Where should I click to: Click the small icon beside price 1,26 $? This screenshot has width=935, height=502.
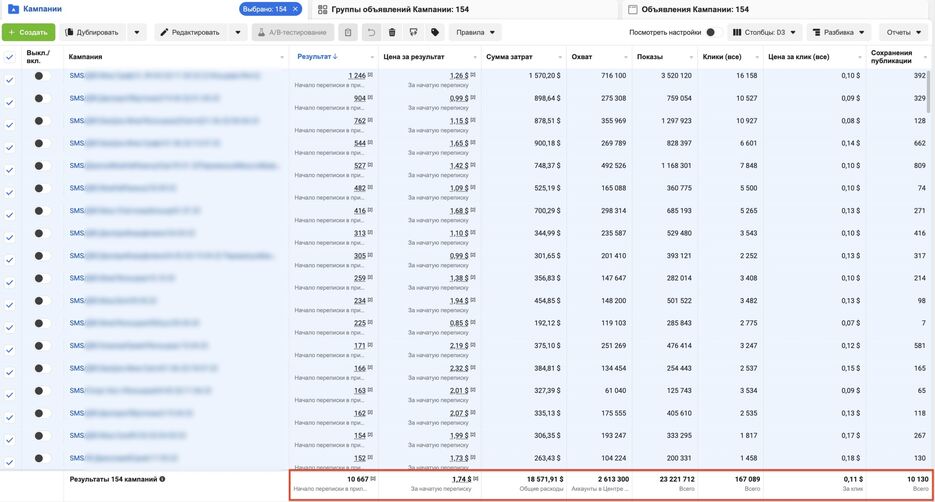pos(473,75)
